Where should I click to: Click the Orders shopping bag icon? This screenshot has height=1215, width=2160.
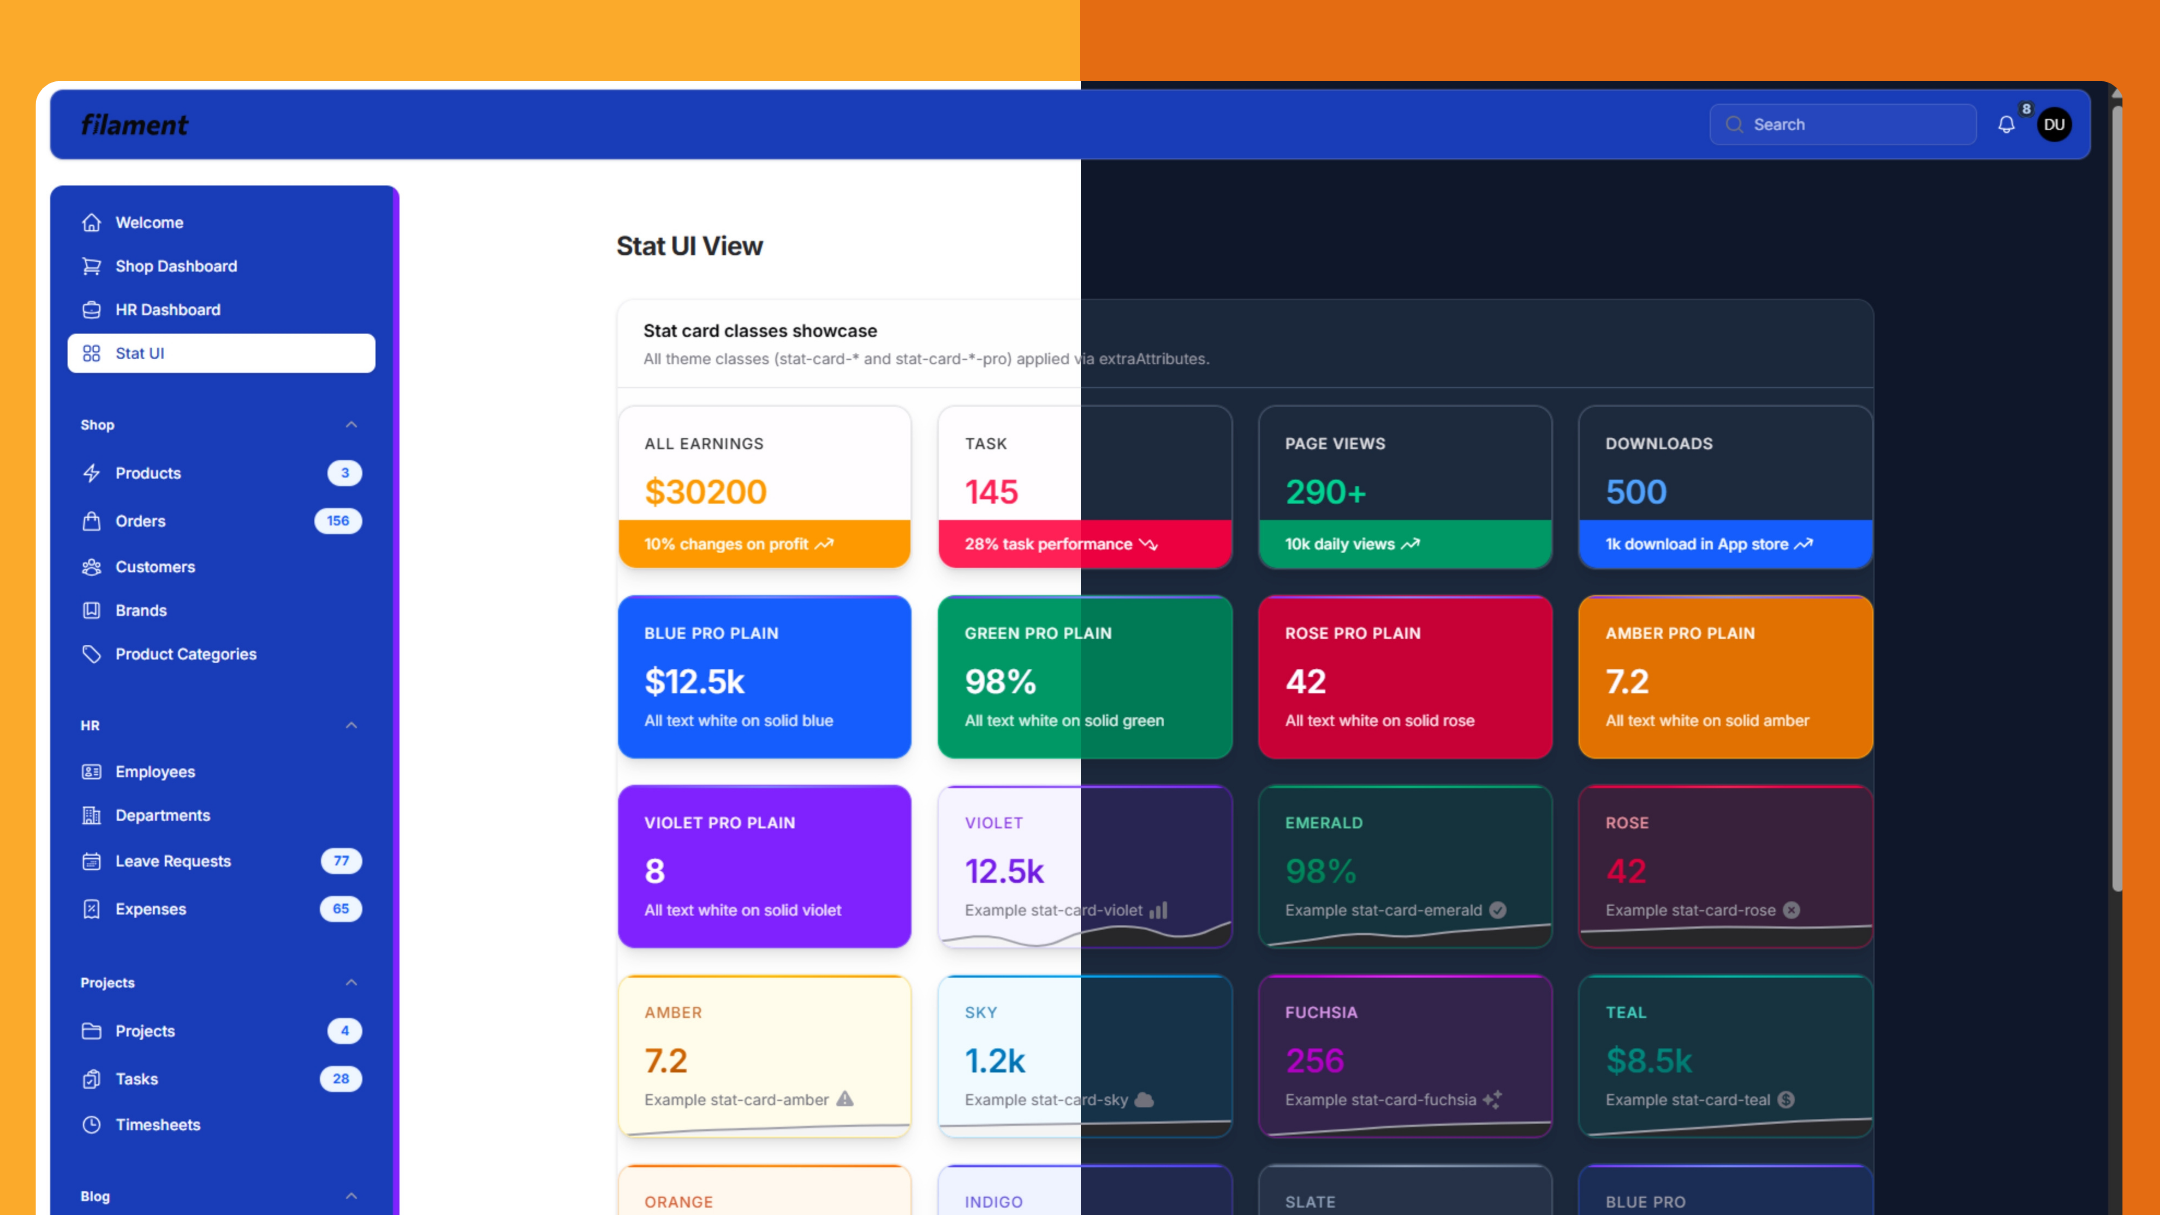tap(91, 521)
